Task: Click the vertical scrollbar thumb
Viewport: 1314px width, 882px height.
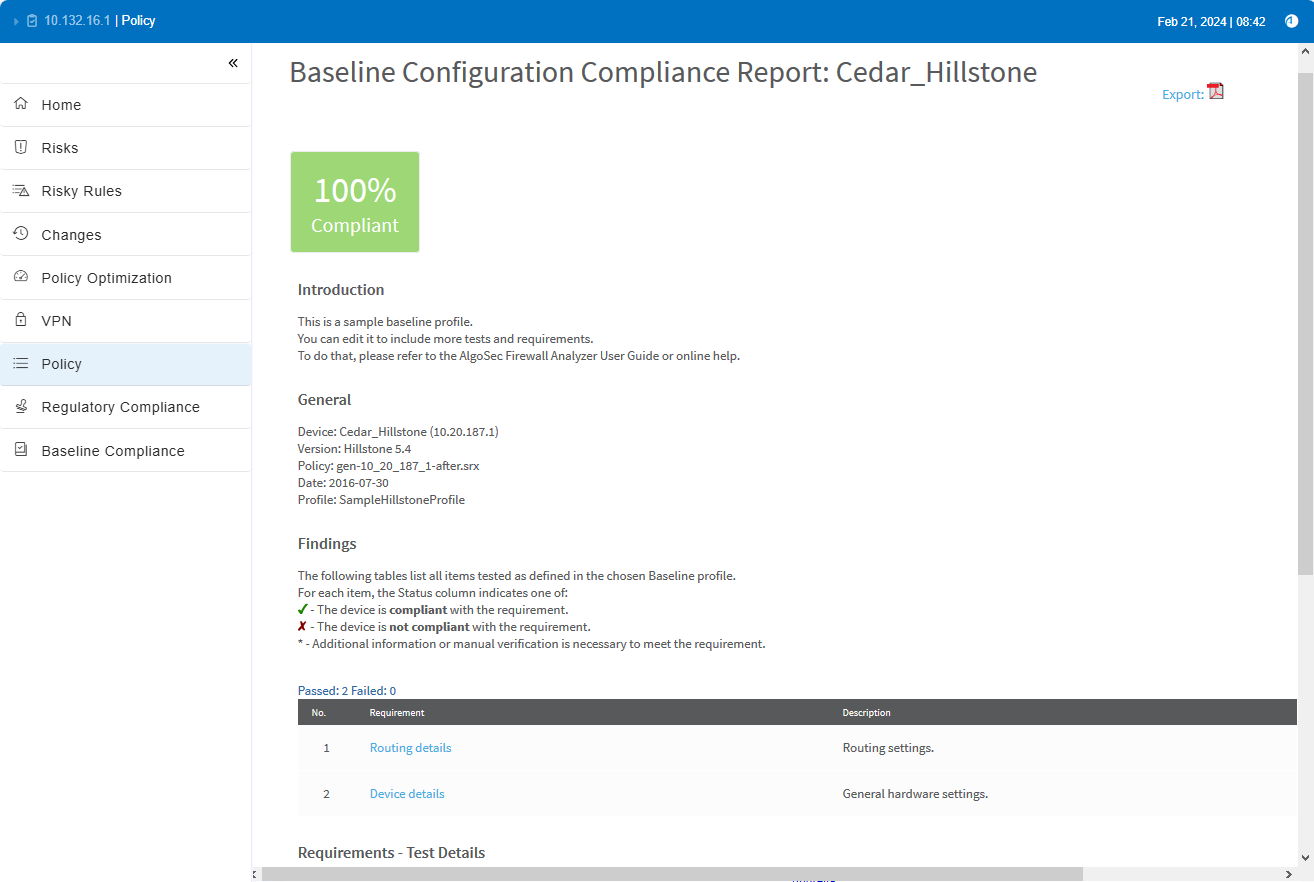Action: pos(1305,320)
